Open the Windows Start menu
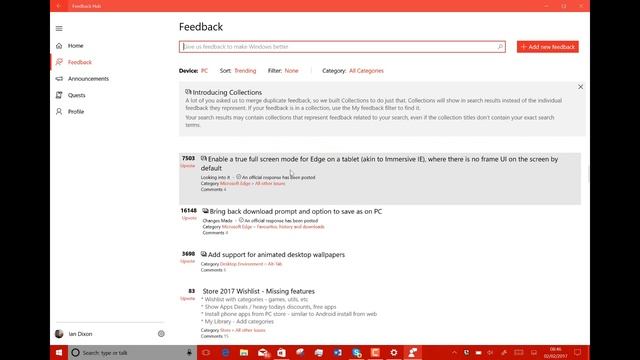640x360 pixels. coord(59,353)
